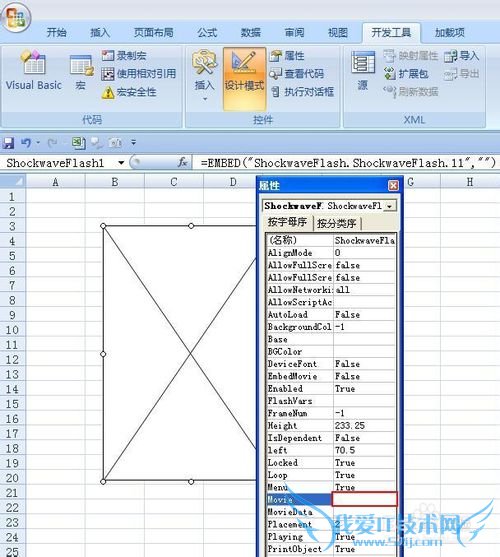This screenshot has width=500, height=557.
Task: Select row 10 header
Action: click(12, 330)
